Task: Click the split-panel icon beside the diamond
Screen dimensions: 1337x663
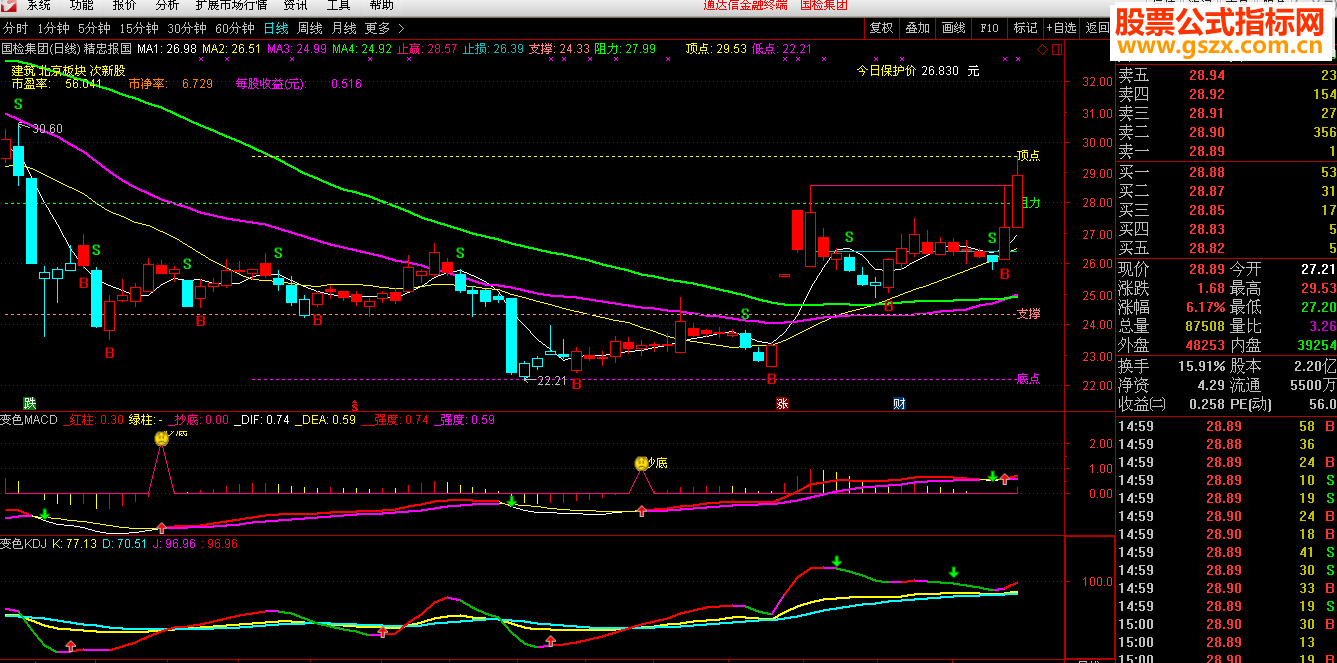Action: [x=1056, y=49]
